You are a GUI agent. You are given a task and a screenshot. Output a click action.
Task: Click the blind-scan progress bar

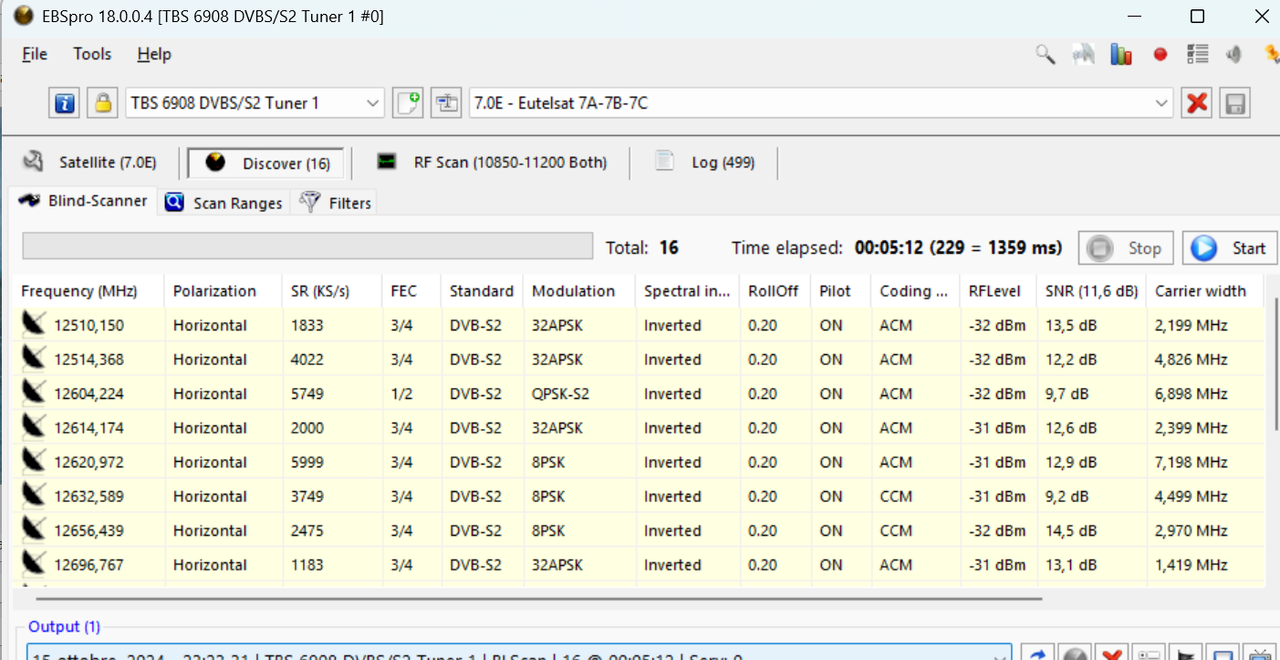click(307, 246)
